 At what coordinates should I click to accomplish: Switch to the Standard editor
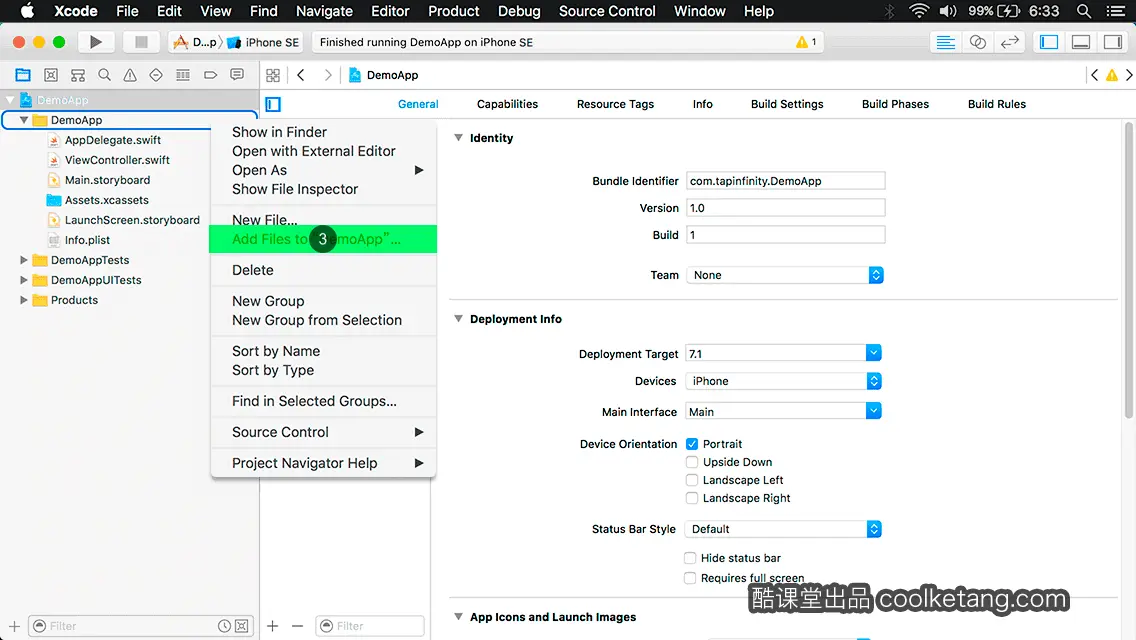click(x=945, y=42)
